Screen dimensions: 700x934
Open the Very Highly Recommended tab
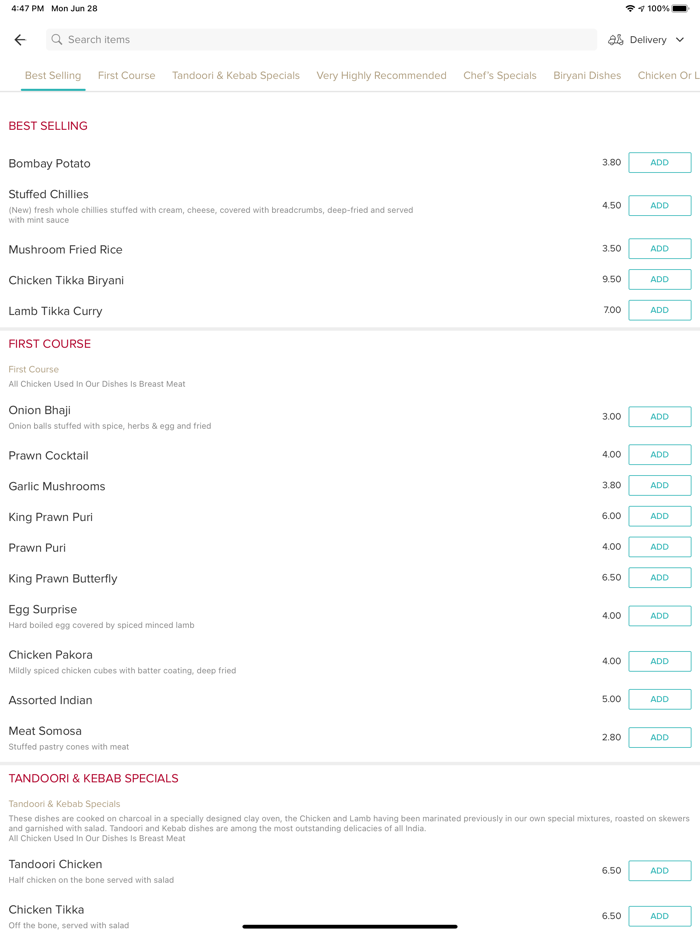point(381,76)
